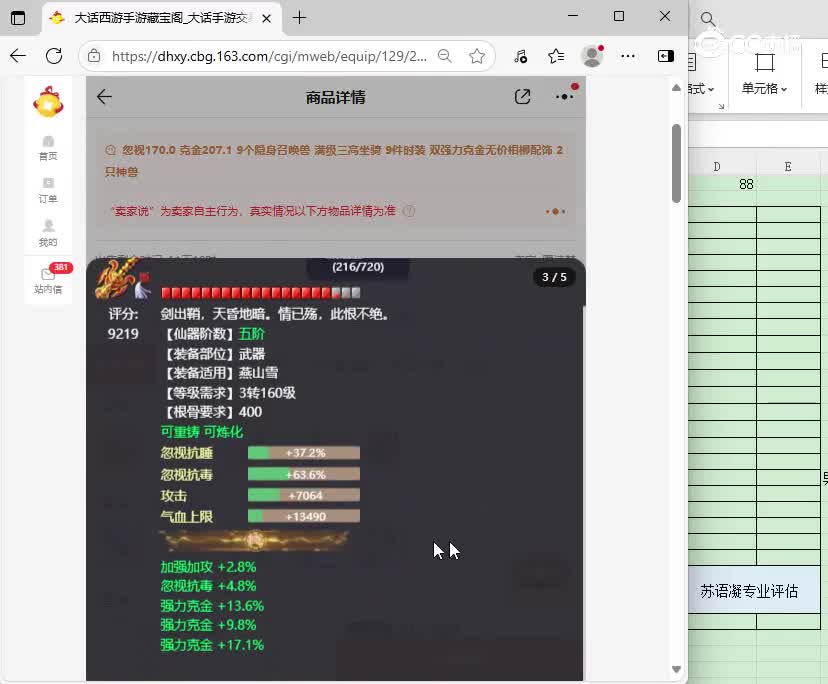Screen dimensions: 828x684
Task: Open 单元格 dropdown in spreadsheet ribbon
Action: point(764,74)
